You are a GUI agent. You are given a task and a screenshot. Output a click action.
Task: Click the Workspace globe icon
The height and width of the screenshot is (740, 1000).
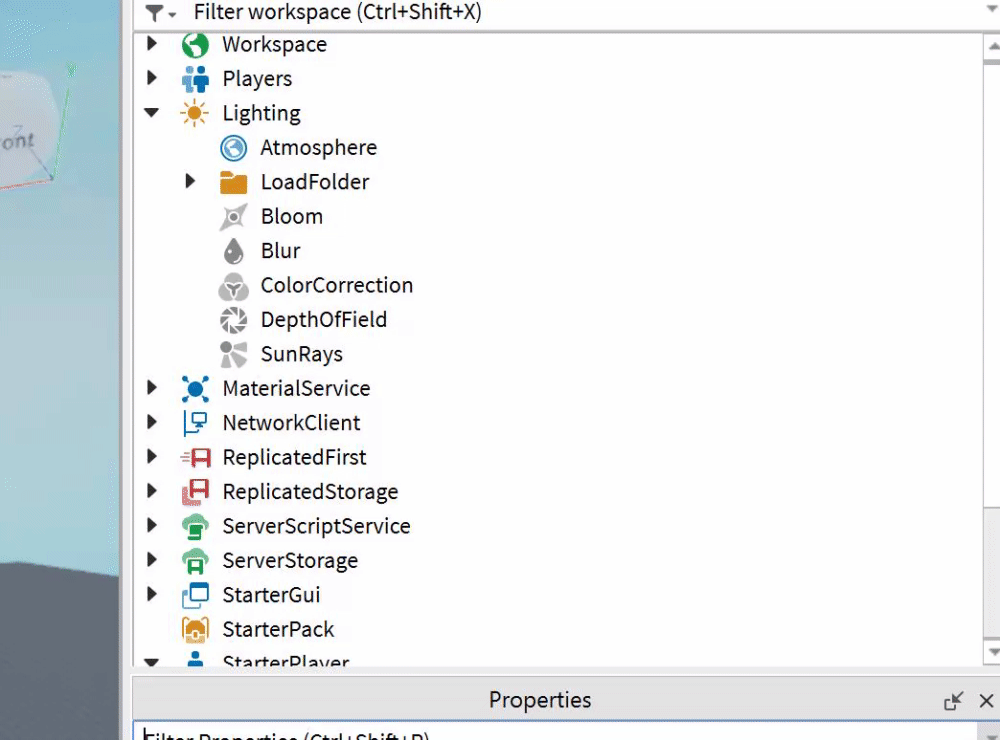point(195,45)
